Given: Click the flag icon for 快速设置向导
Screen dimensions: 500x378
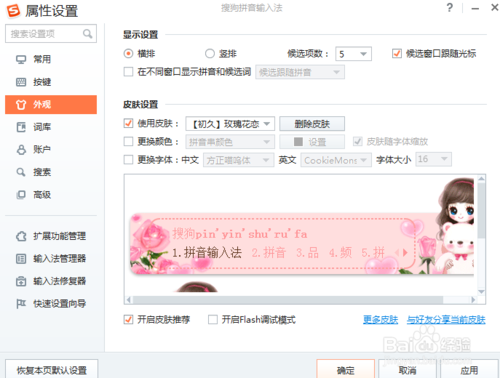Looking at the screenshot, I should 21,304.
